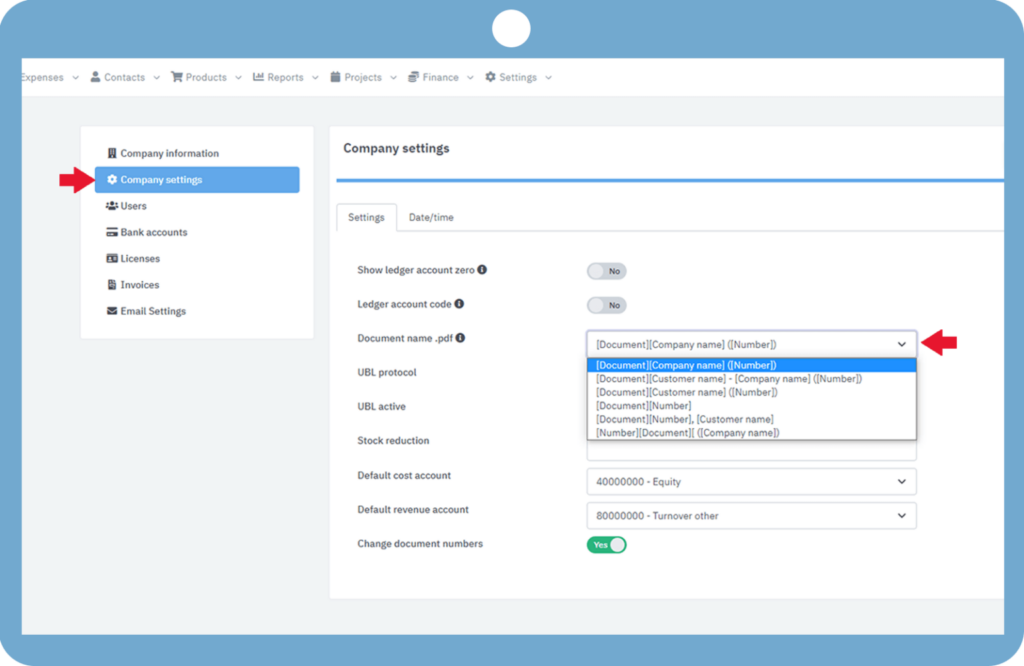Screen dimensions: 1024x666
Task: Choose [Document][Customer name] ([Number]) option
Action: pos(686,392)
